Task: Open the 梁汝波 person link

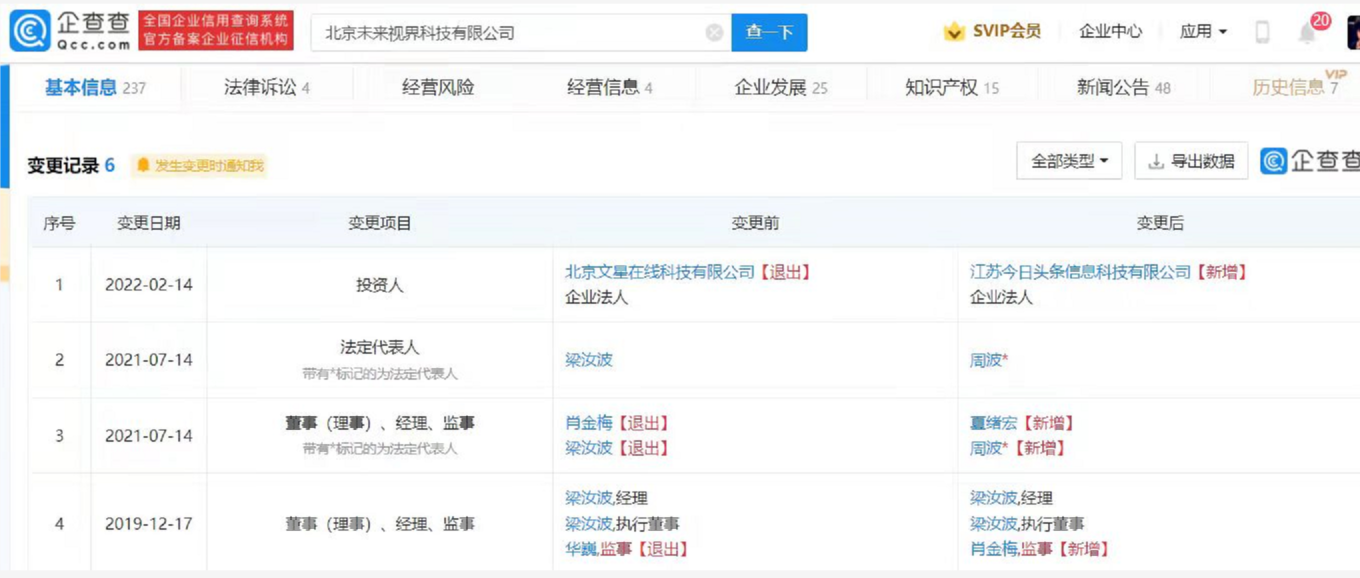Action: [x=588, y=360]
